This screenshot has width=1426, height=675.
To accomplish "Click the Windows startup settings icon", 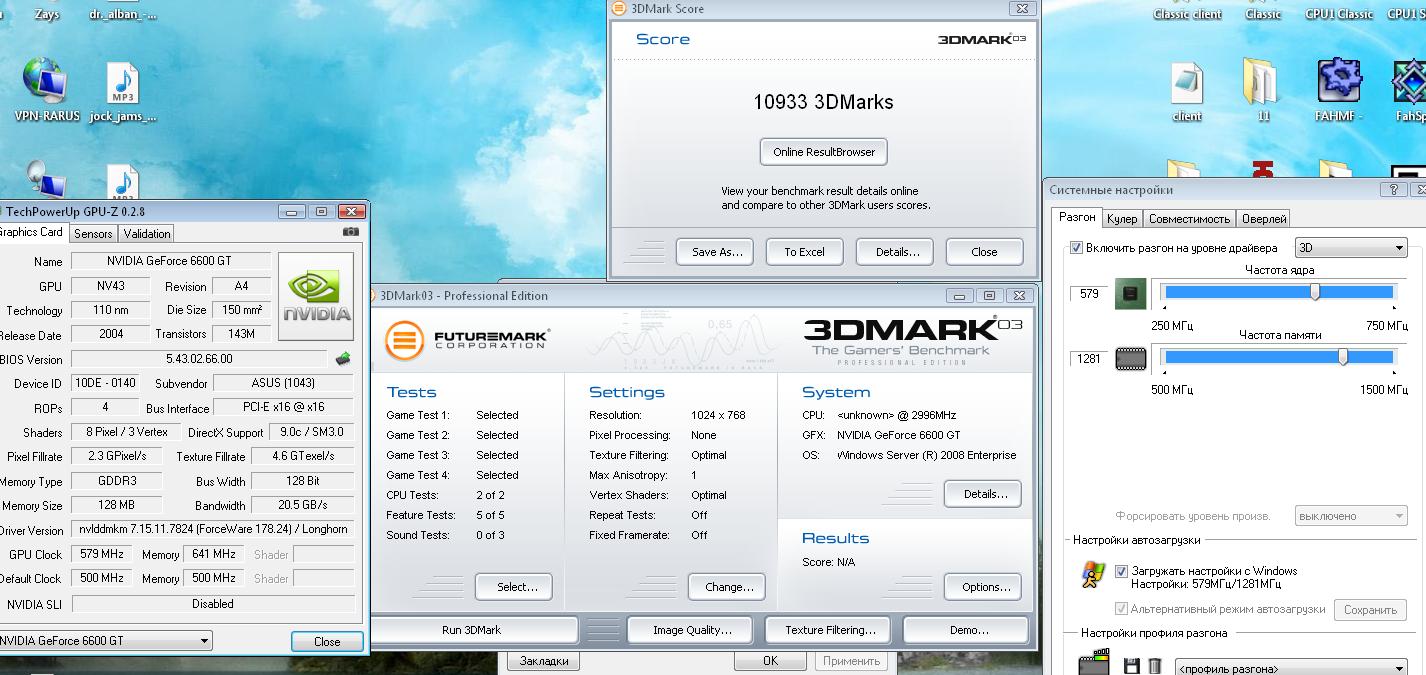I will tap(1092, 575).
